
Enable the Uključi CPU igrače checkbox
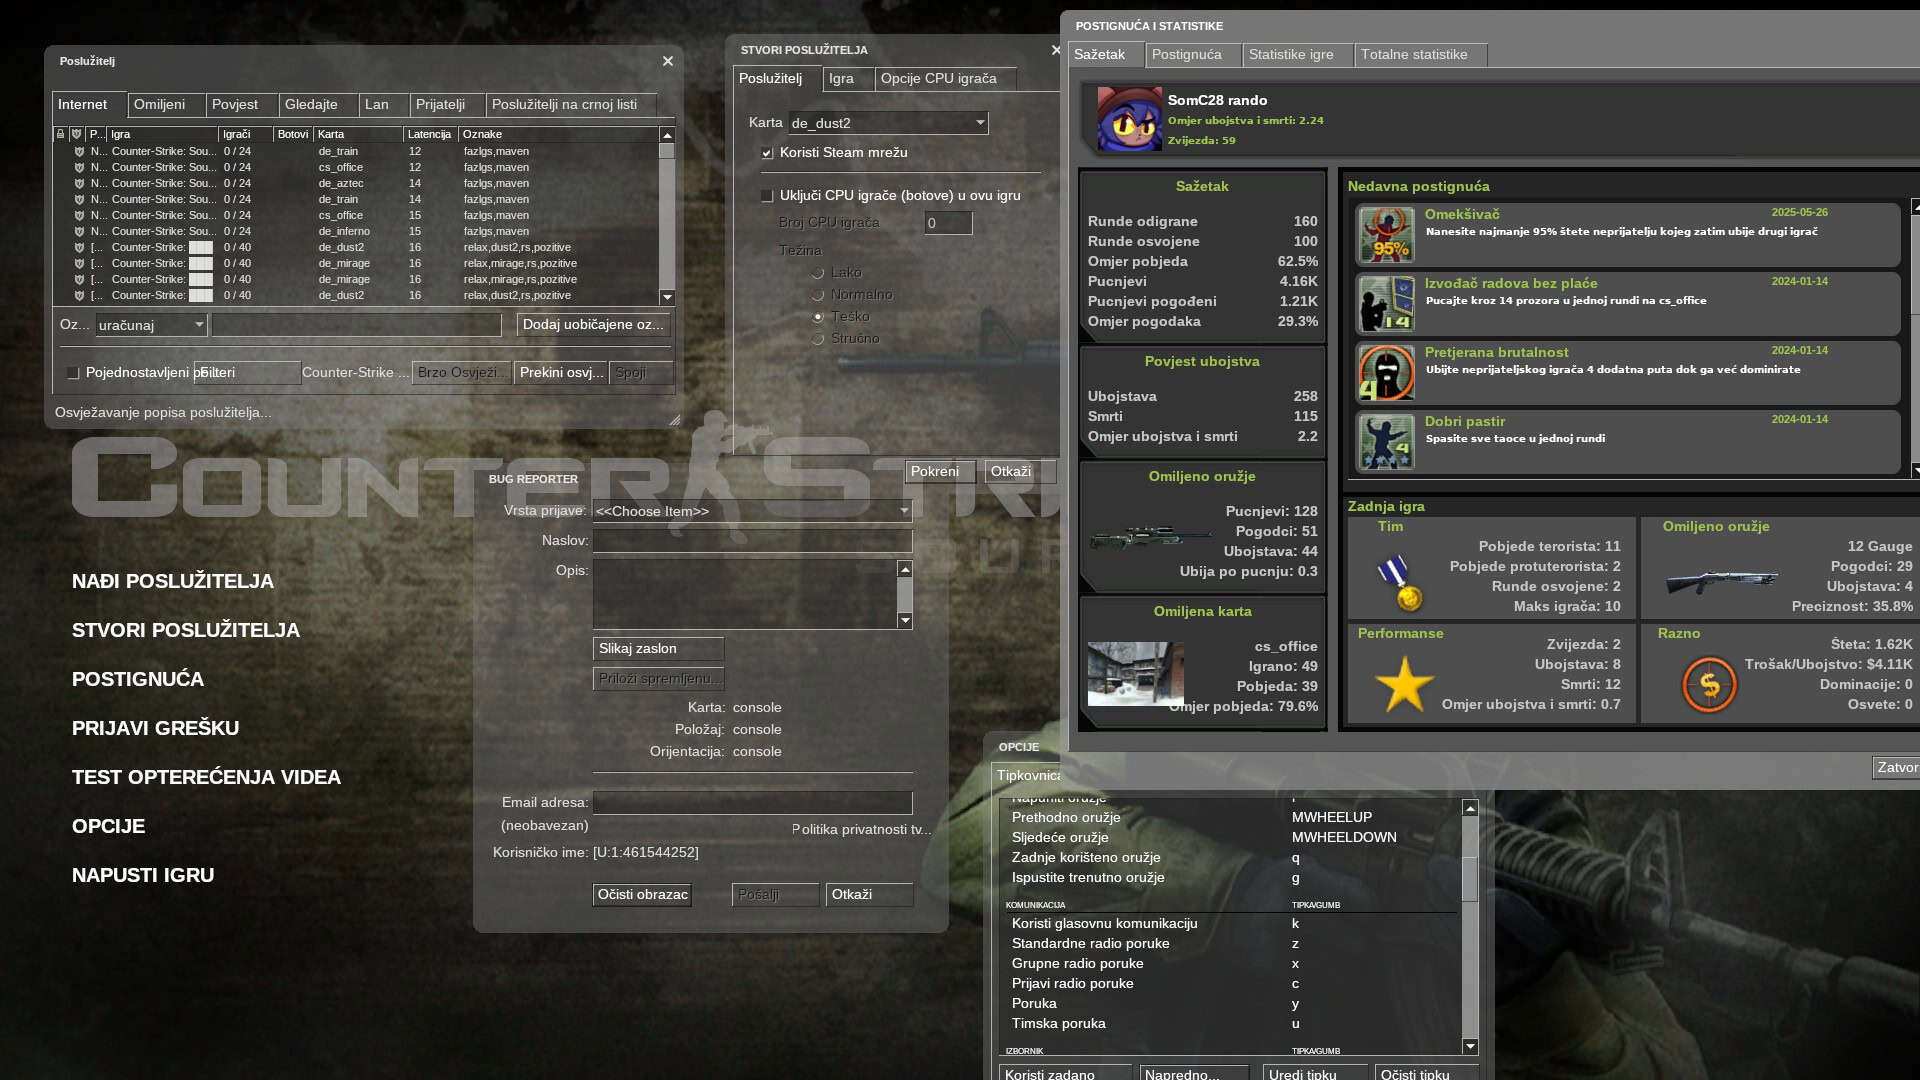click(x=767, y=196)
